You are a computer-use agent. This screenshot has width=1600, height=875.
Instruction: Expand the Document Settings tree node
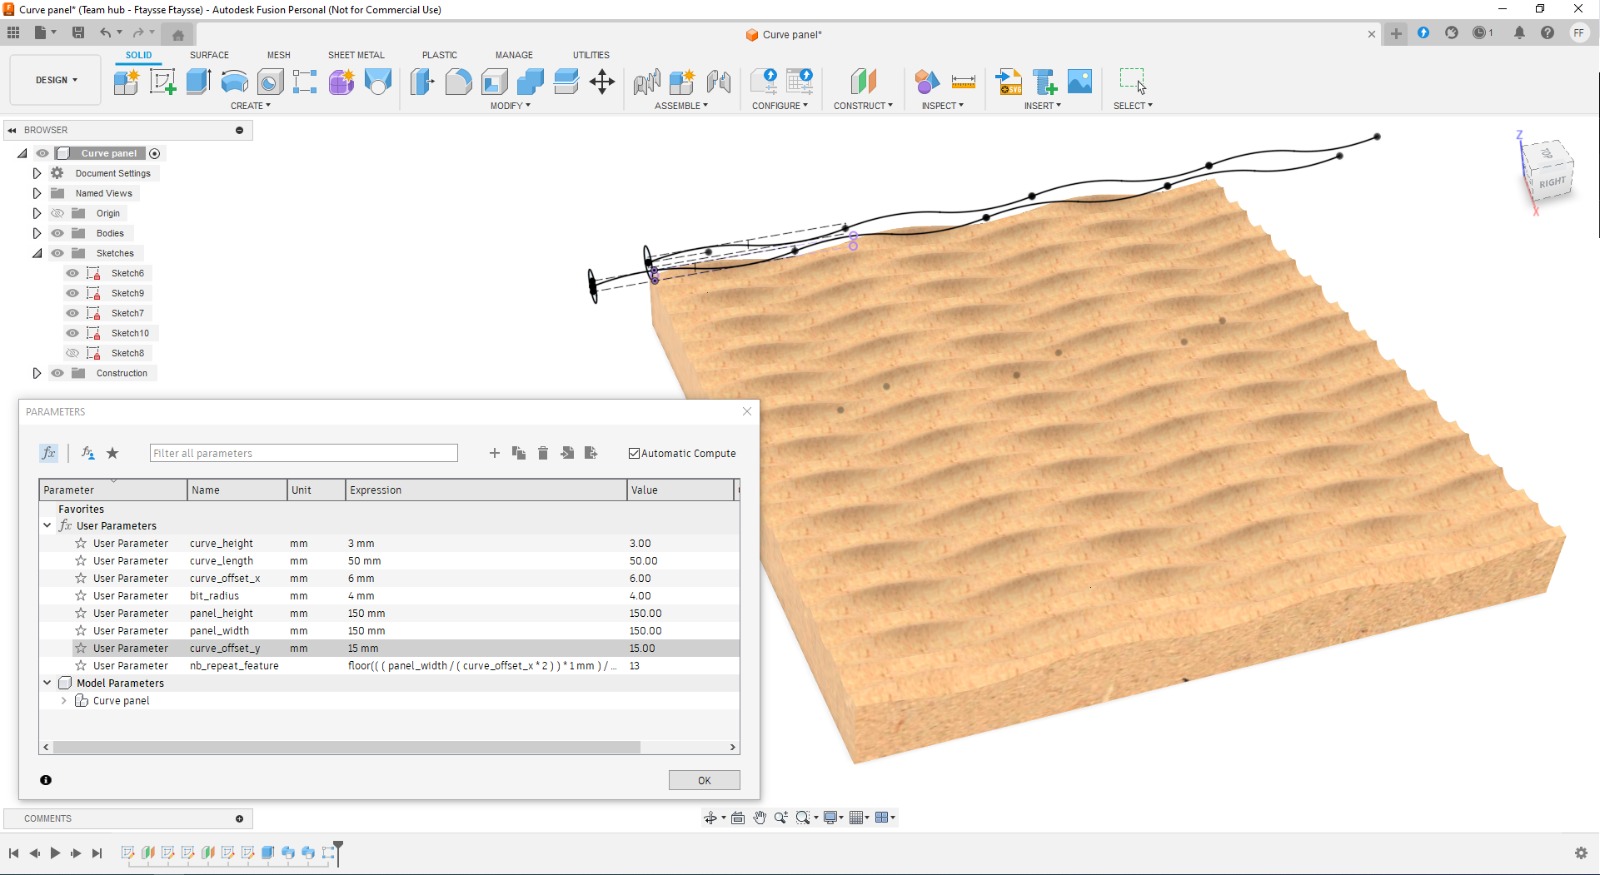pyautogui.click(x=37, y=173)
